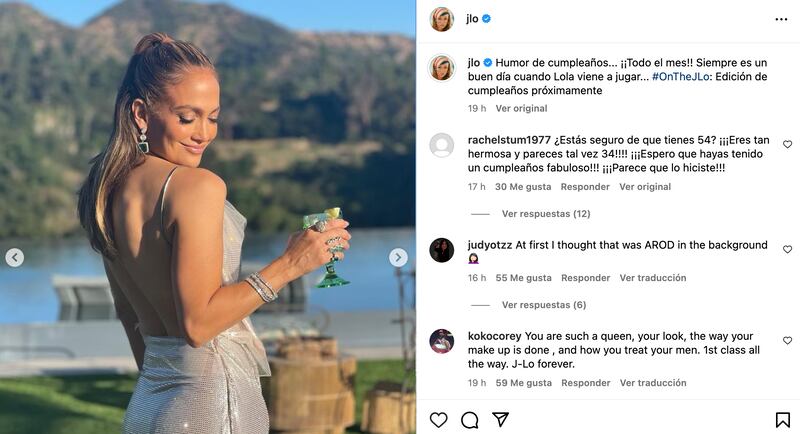
Task: Like kokocorey's comment
Action: coord(787,341)
